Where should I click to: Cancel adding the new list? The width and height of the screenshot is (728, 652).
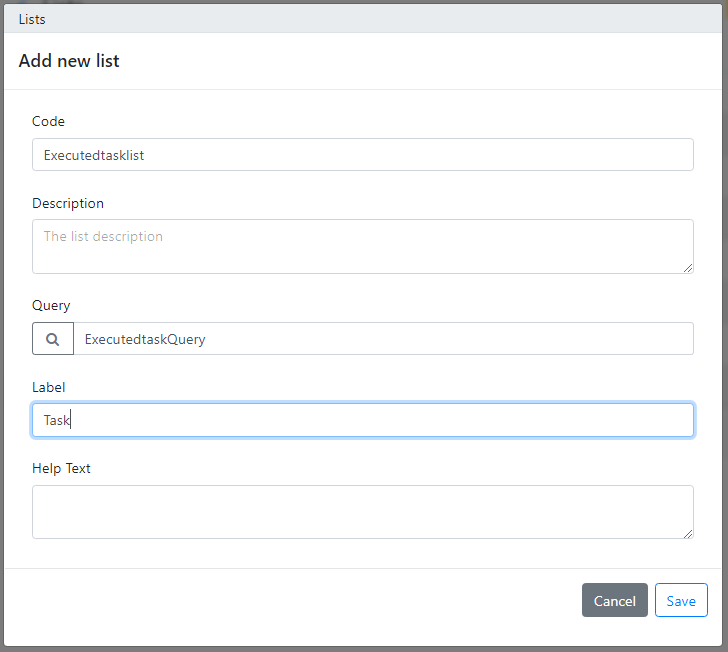tap(614, 600)
